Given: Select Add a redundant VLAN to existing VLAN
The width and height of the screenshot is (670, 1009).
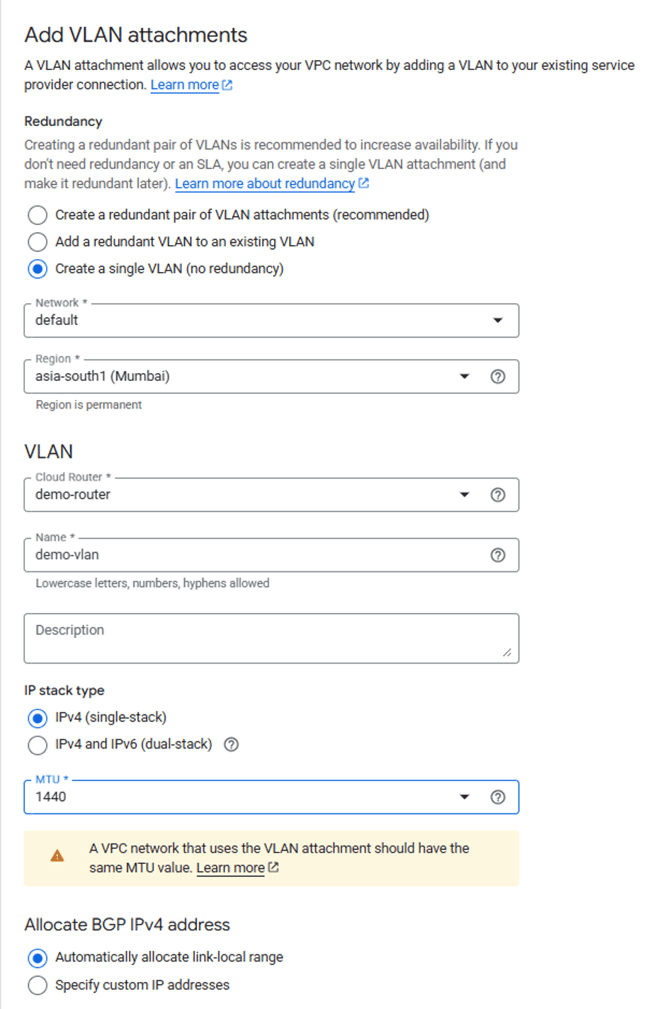Looking at the screenshot, I should click(37, 242).
